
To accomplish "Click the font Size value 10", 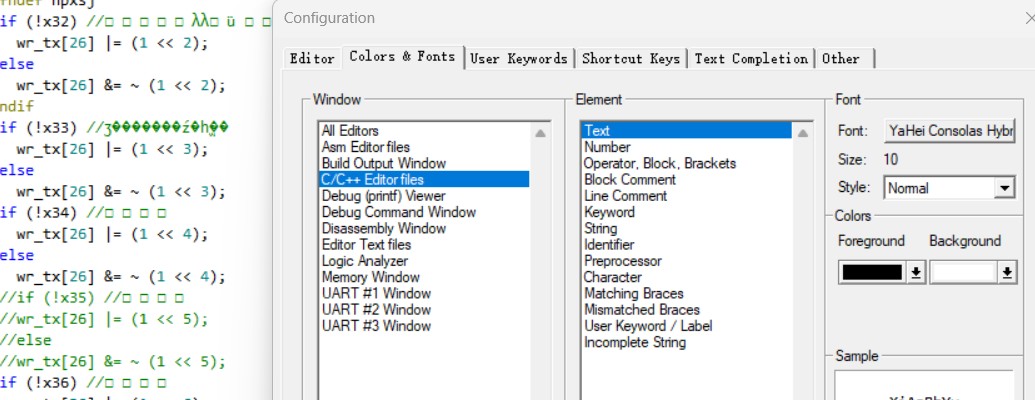I will [x=890, y=160].
